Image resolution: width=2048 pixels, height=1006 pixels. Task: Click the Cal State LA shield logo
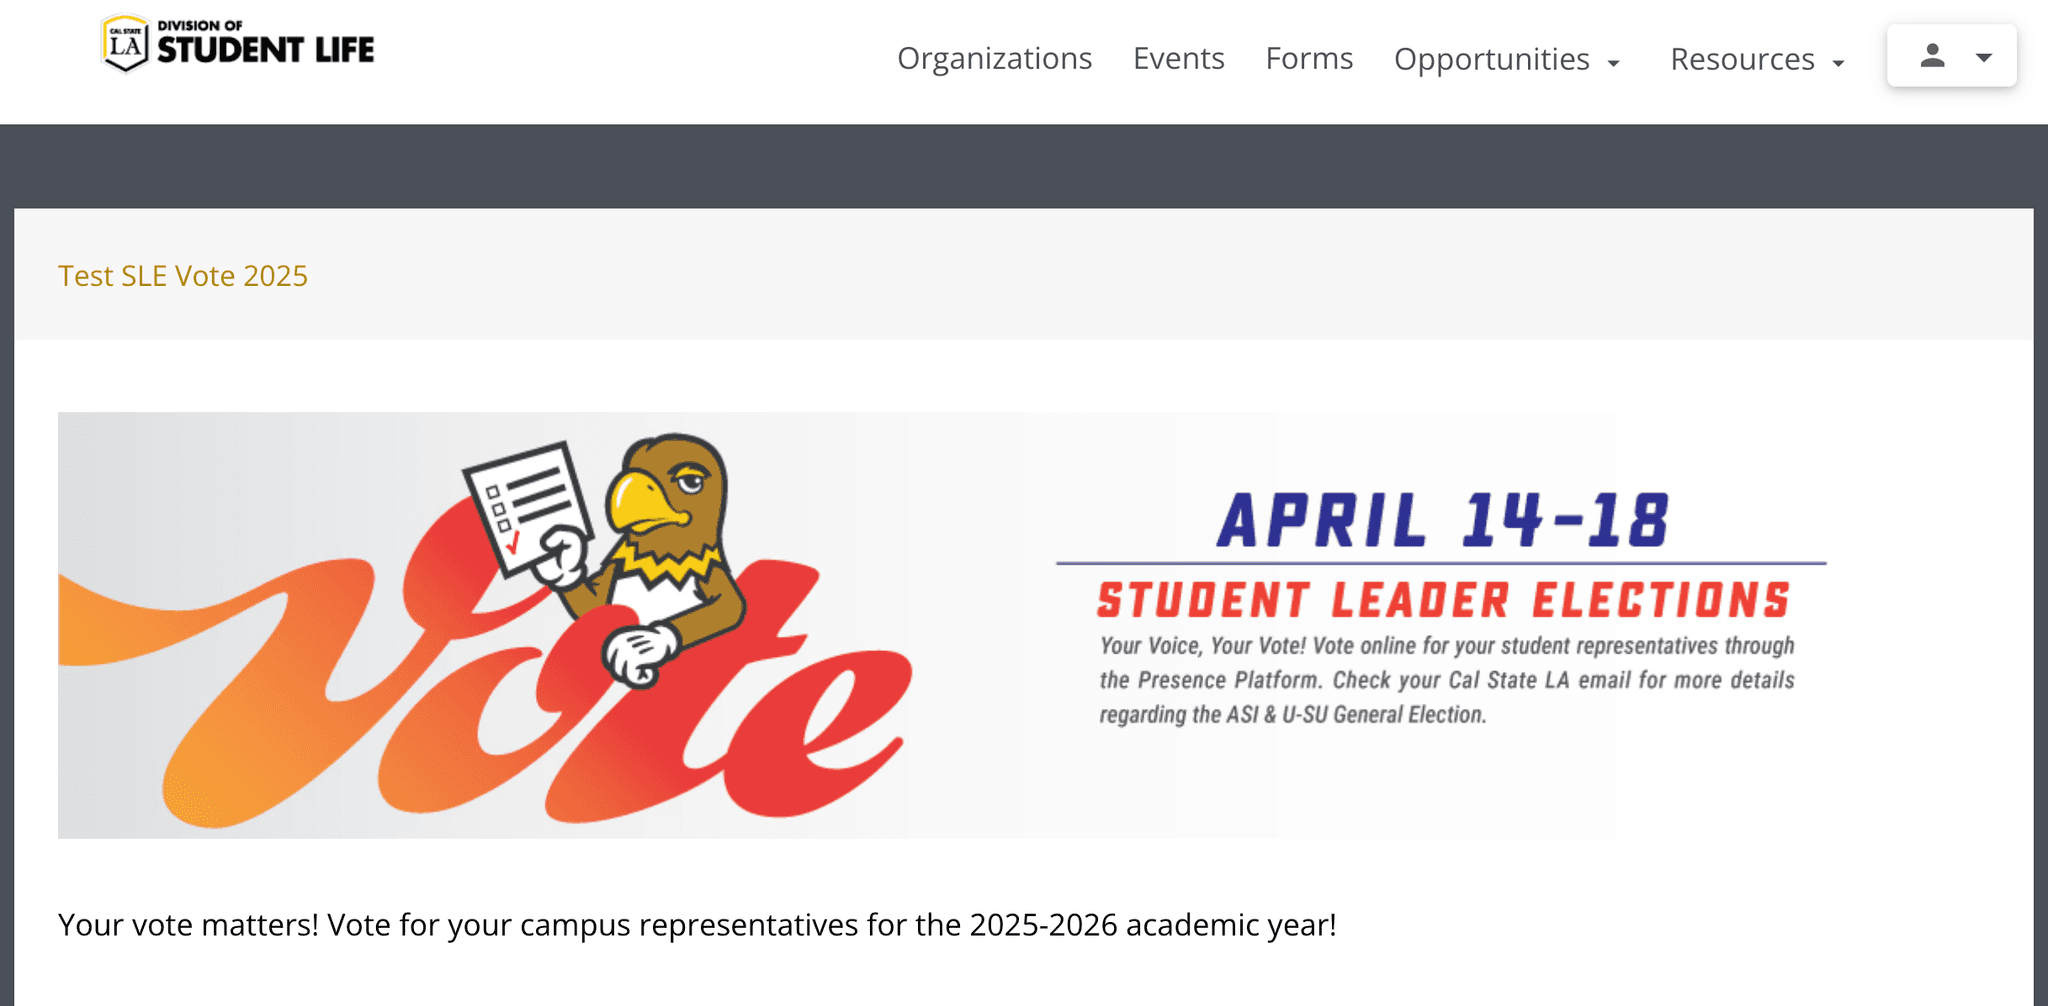125,43
